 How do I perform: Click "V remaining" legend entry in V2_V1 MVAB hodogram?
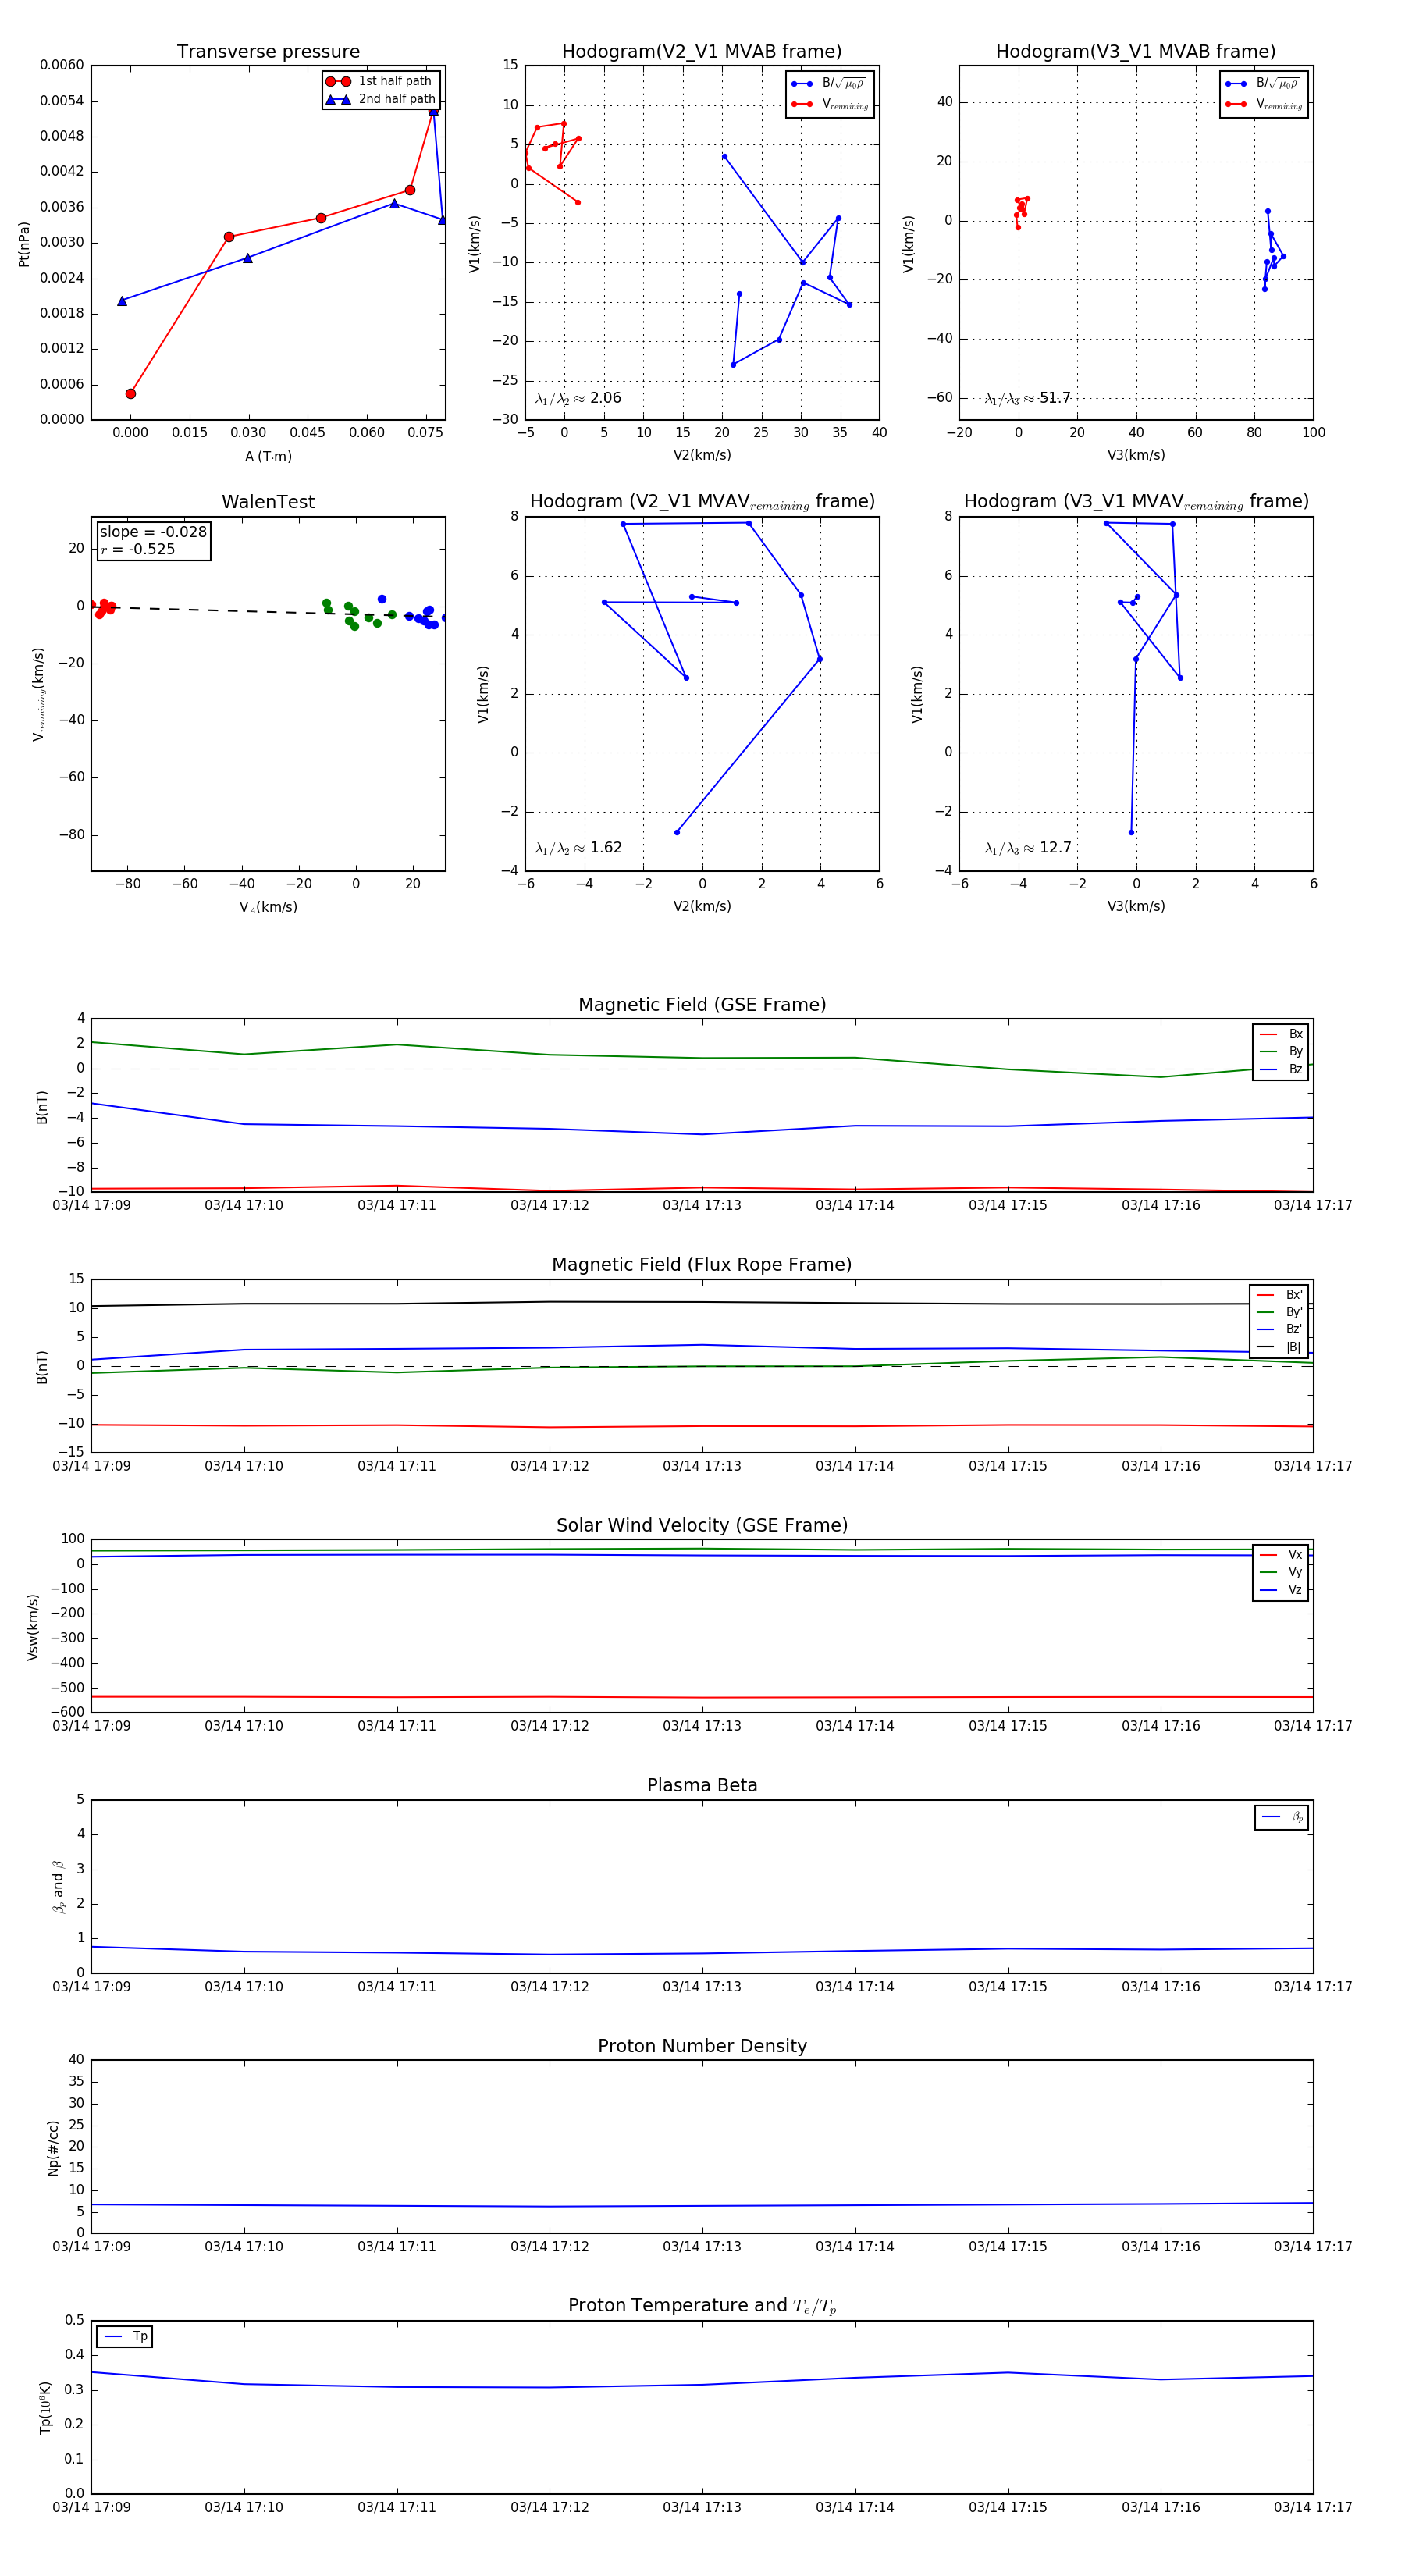[x=829, y=104]
